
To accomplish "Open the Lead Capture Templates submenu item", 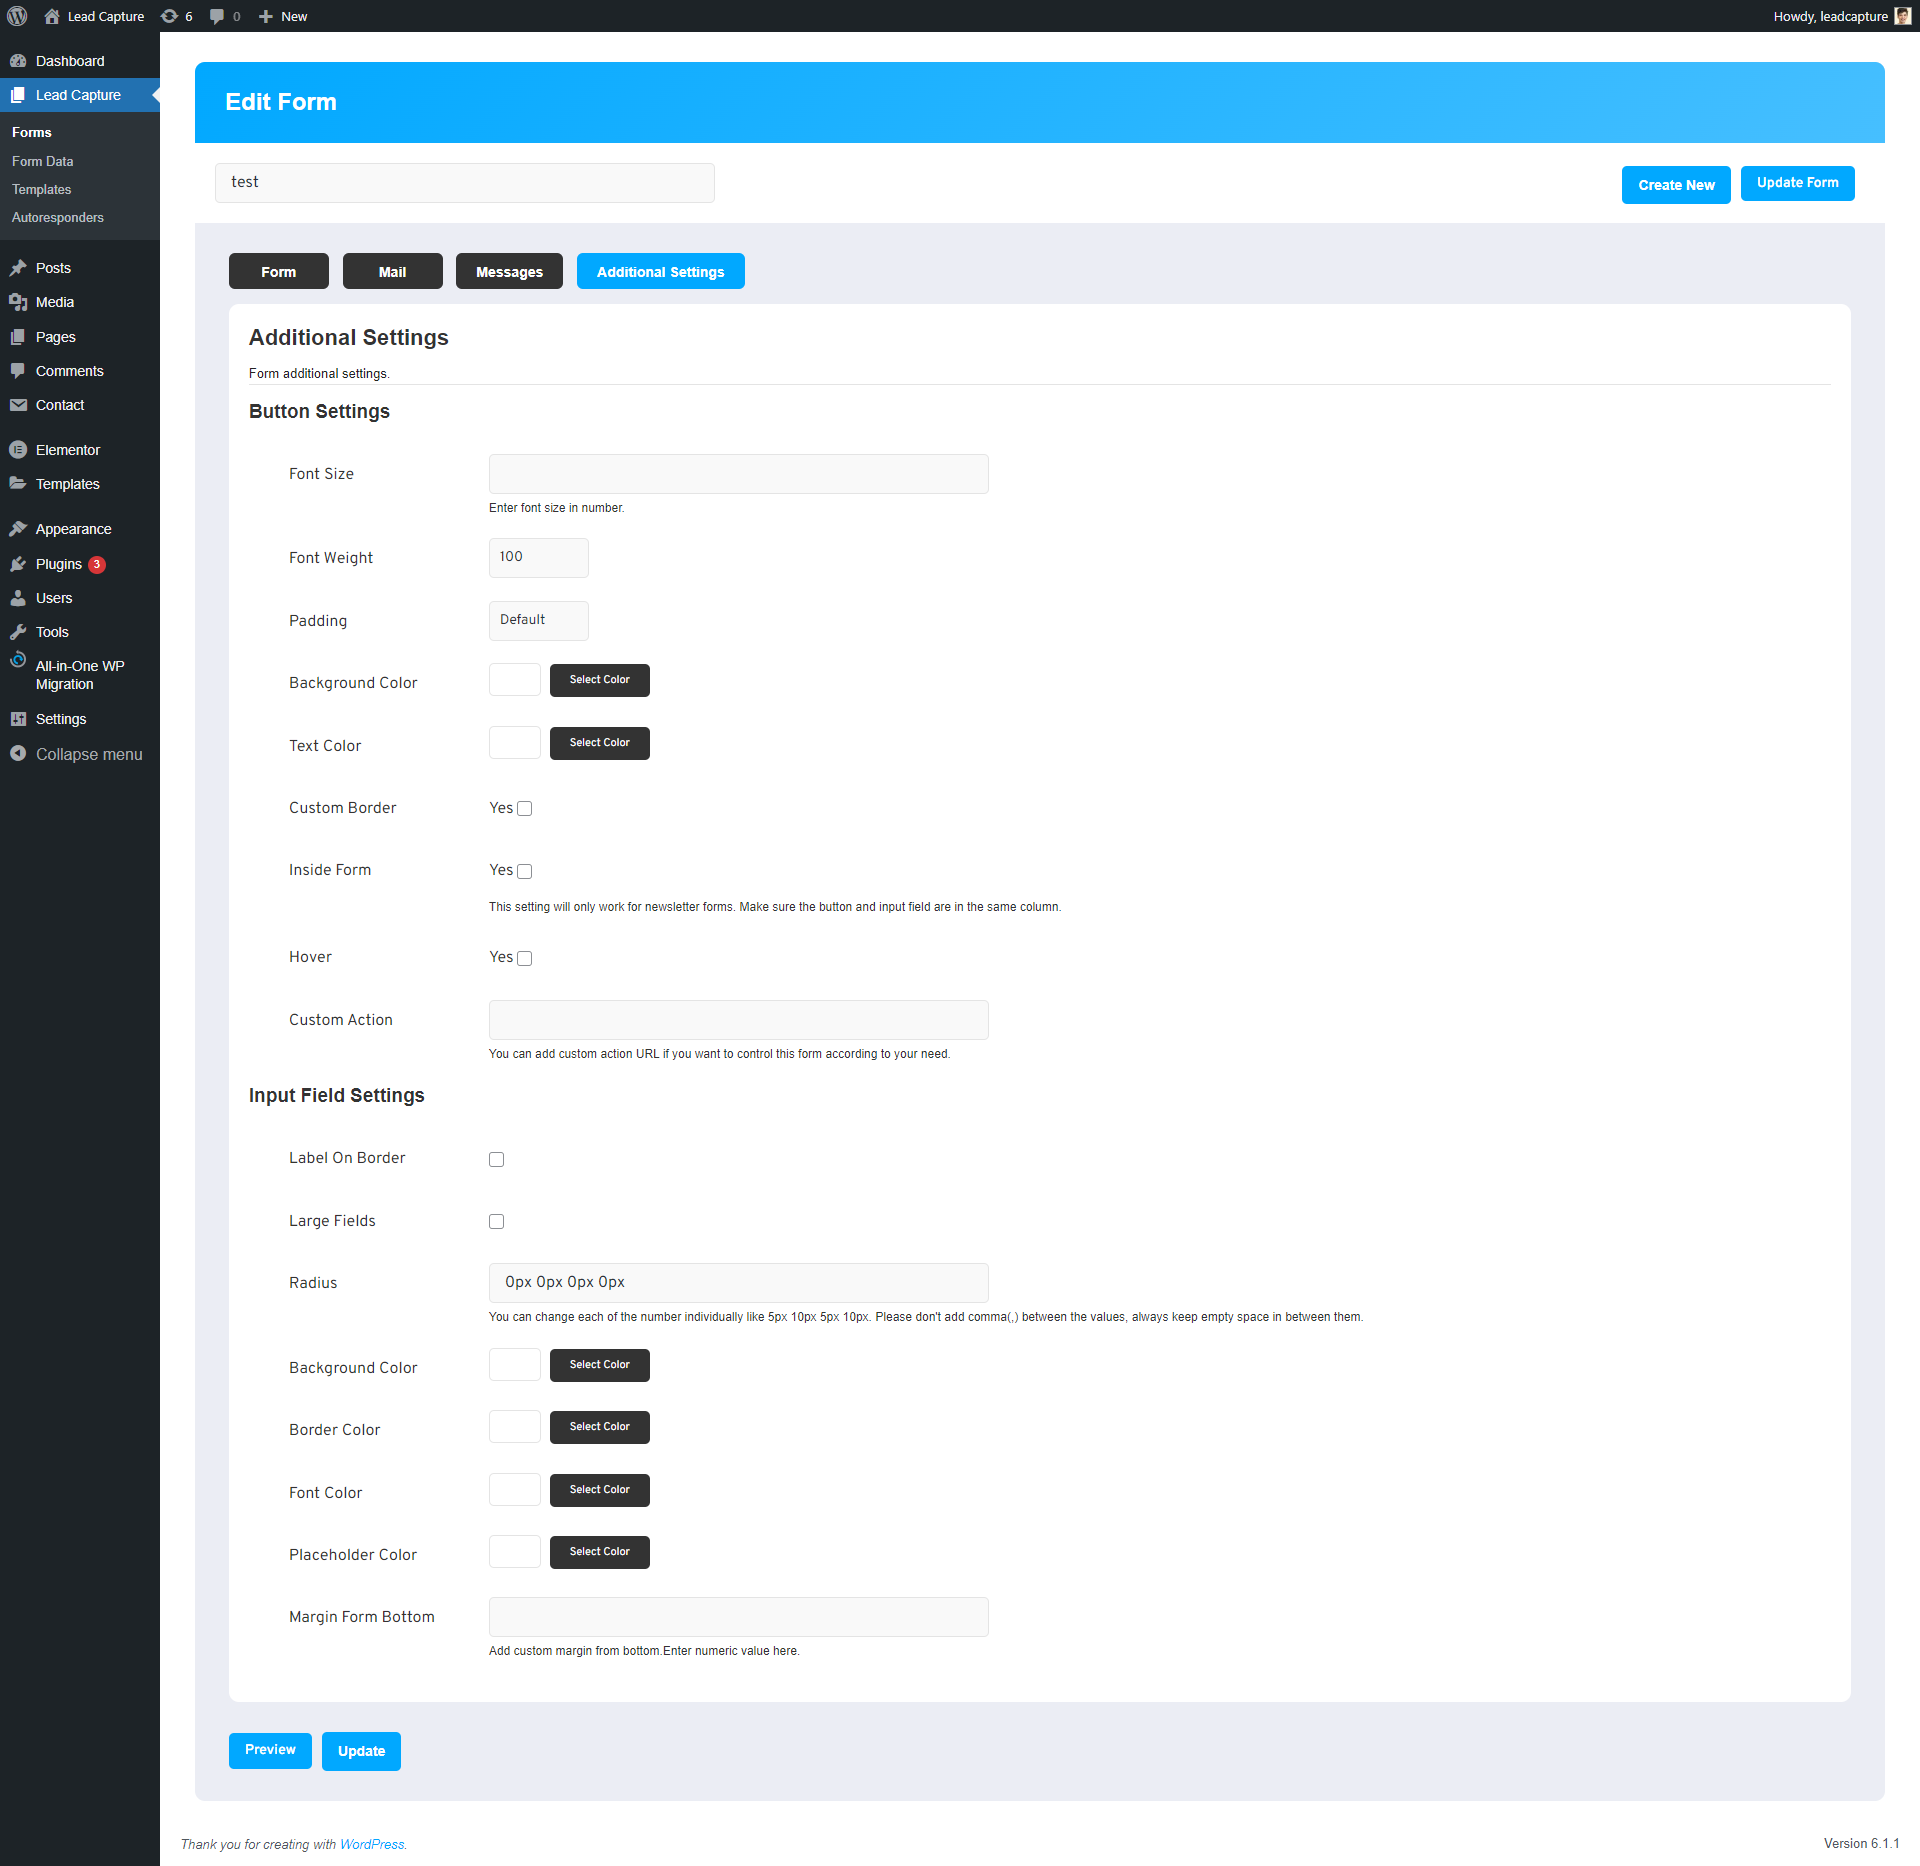I will 42,189.
